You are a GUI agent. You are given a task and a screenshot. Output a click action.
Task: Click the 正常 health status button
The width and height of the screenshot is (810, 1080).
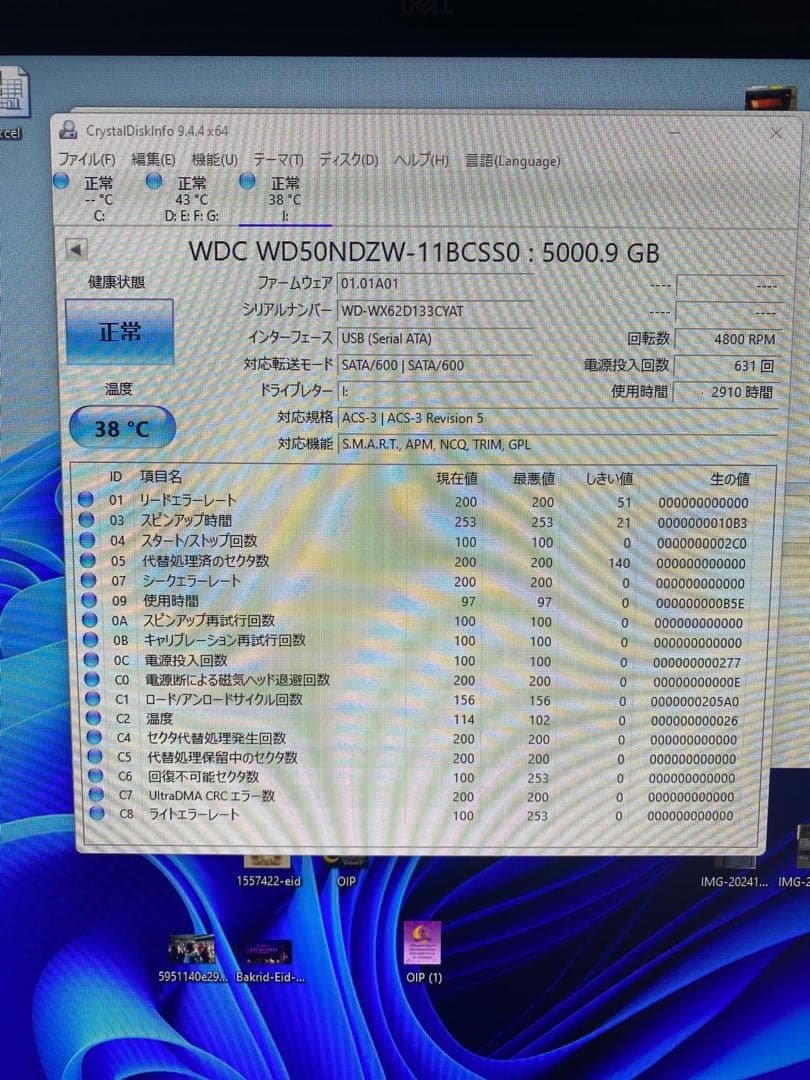pos(120,330)
